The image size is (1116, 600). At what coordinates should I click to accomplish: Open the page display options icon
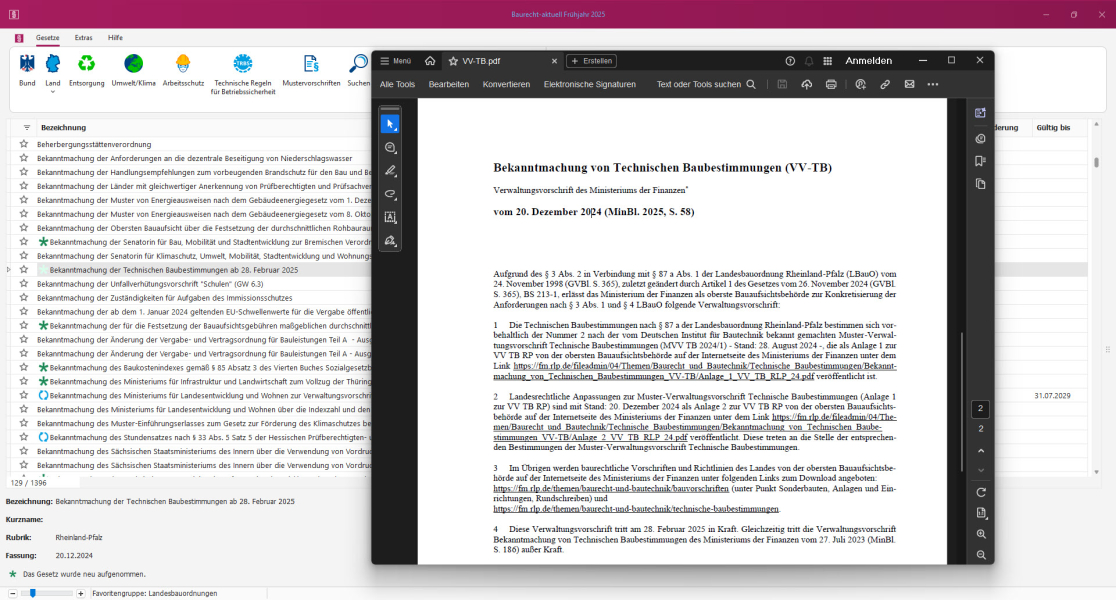981,513
